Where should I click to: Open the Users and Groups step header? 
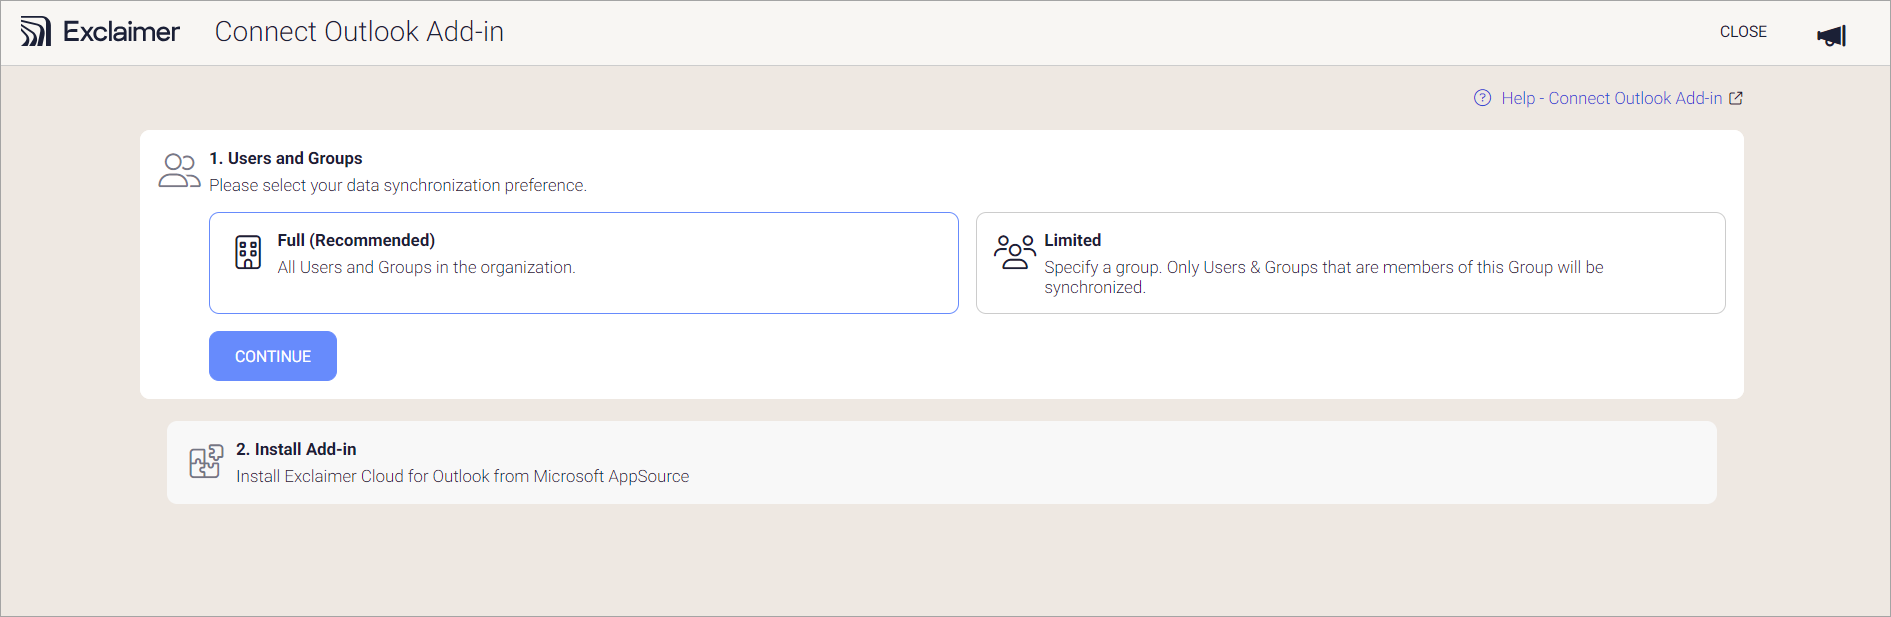coord(286,157)
